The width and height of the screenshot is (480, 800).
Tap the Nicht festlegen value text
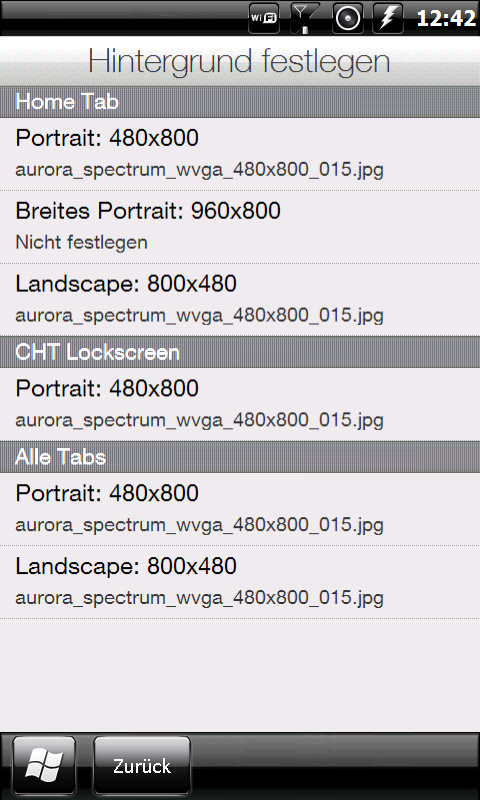pyautogui.click(x=81, y=242)
